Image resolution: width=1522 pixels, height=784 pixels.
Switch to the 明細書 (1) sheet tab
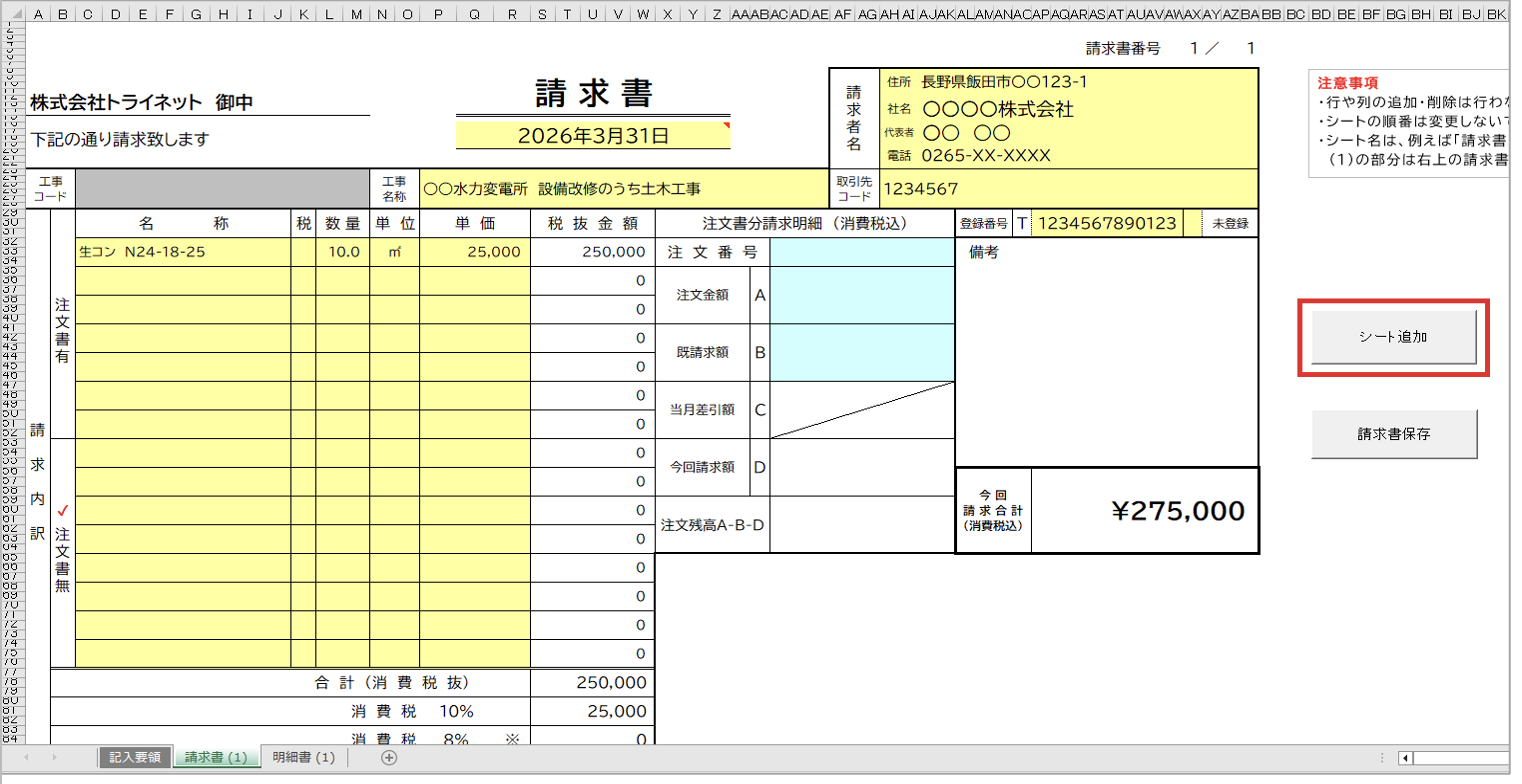[303, 758]
